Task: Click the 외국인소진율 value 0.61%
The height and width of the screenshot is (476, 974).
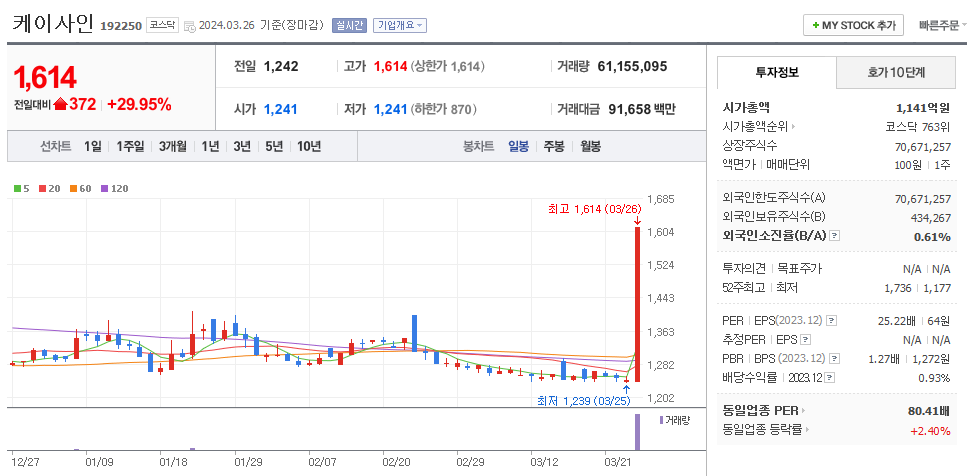Action: (x=932, y=237)
